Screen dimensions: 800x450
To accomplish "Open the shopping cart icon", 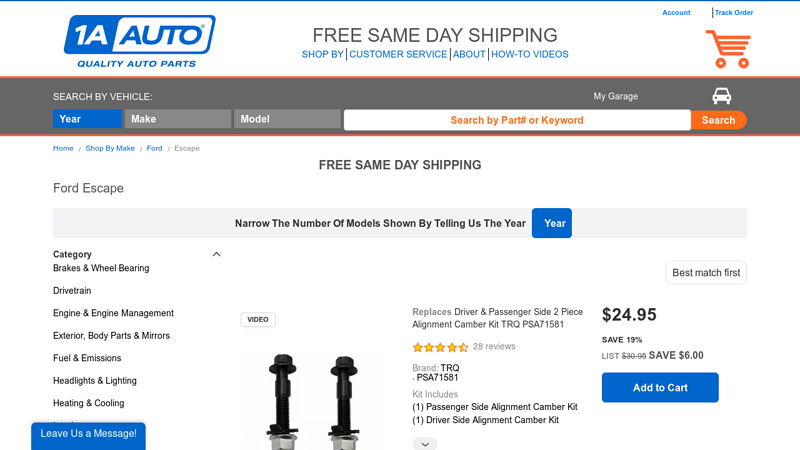I will (727, 48).
